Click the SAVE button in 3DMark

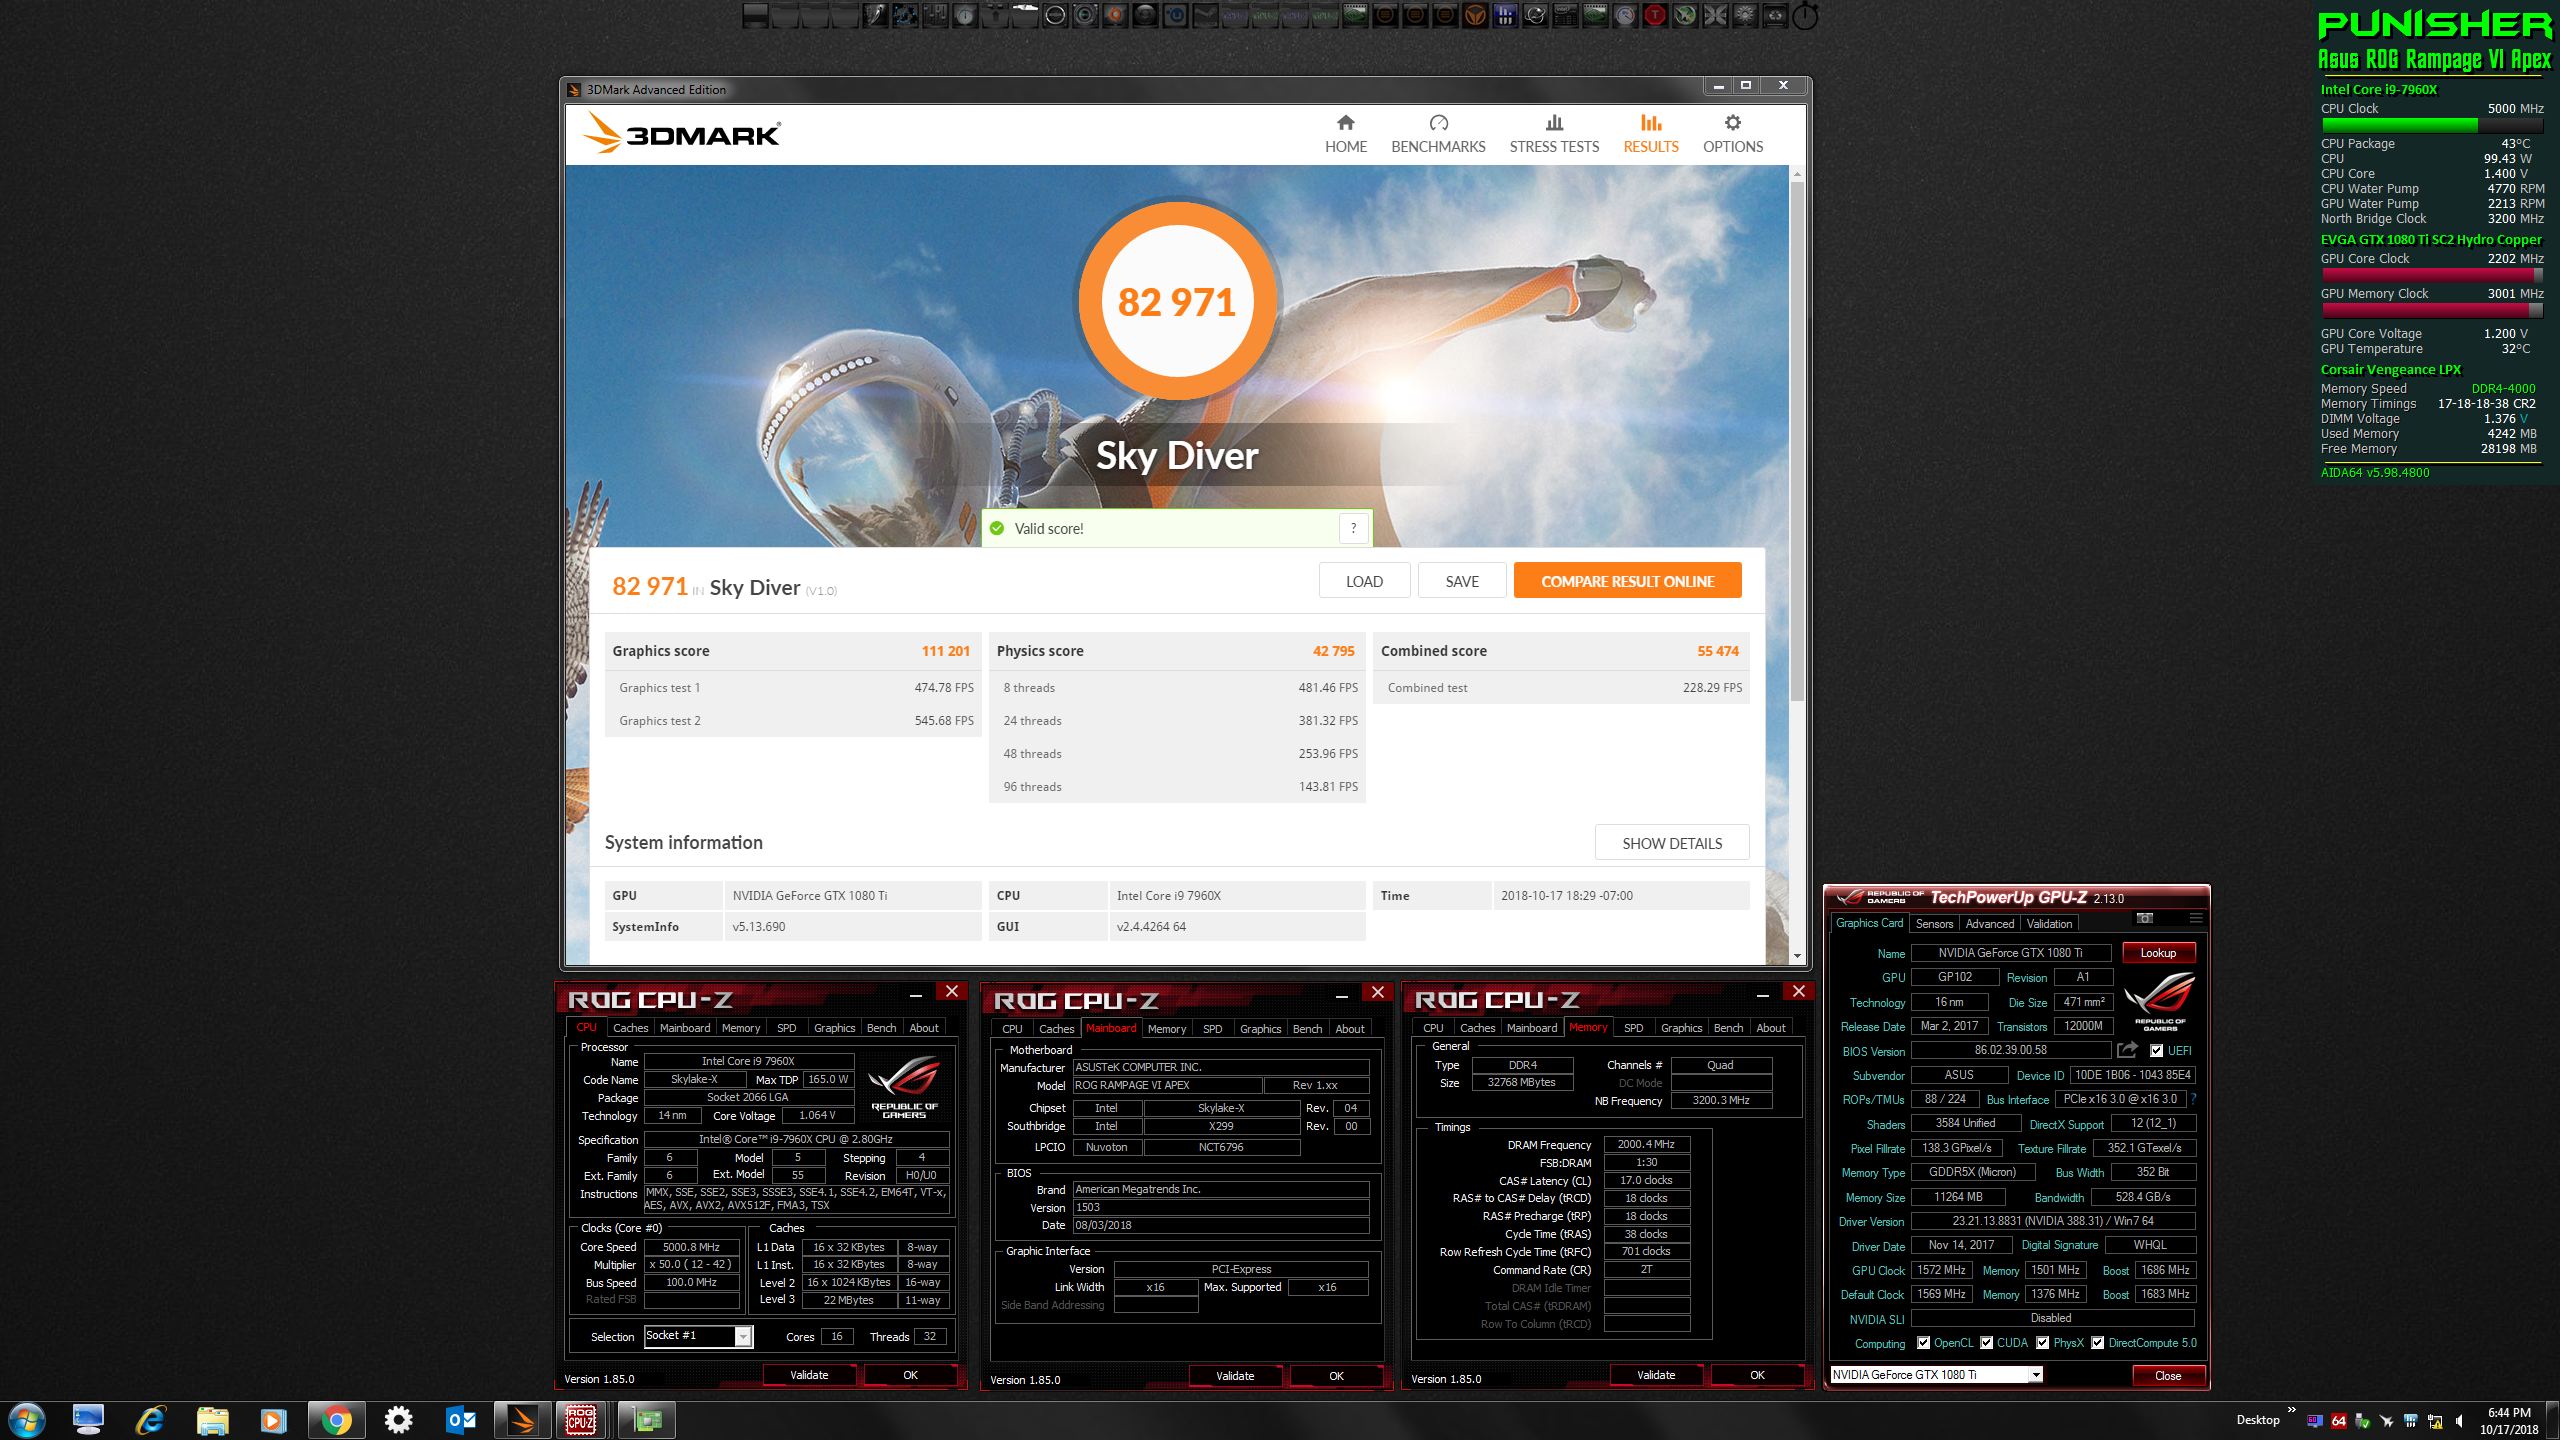coord(1462,581)
